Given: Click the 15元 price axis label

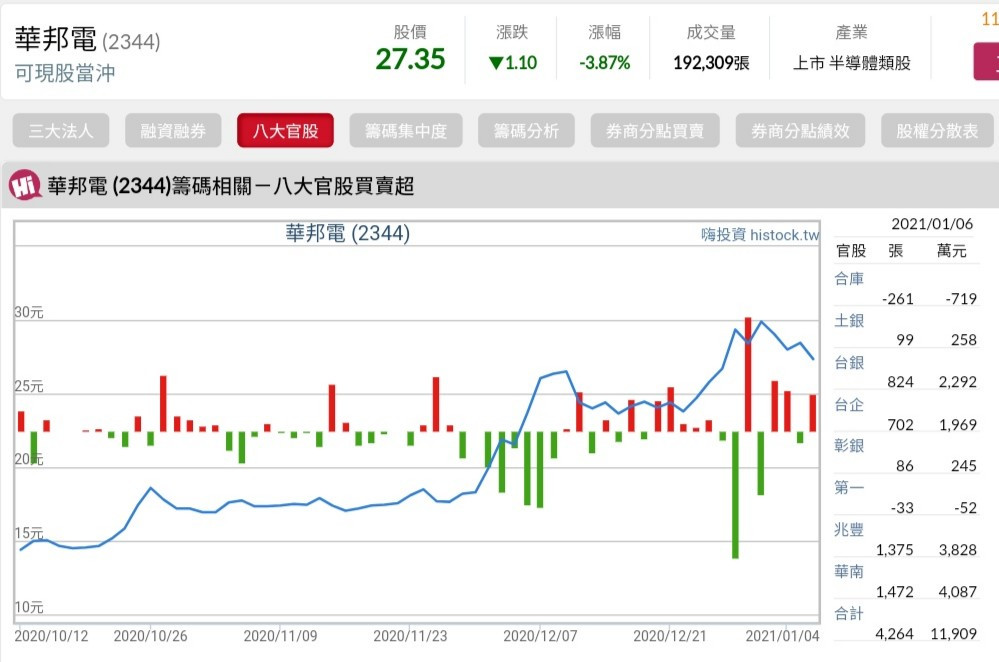Looking at the screenshot, I should pyautogui.click(x=29, y=533).
